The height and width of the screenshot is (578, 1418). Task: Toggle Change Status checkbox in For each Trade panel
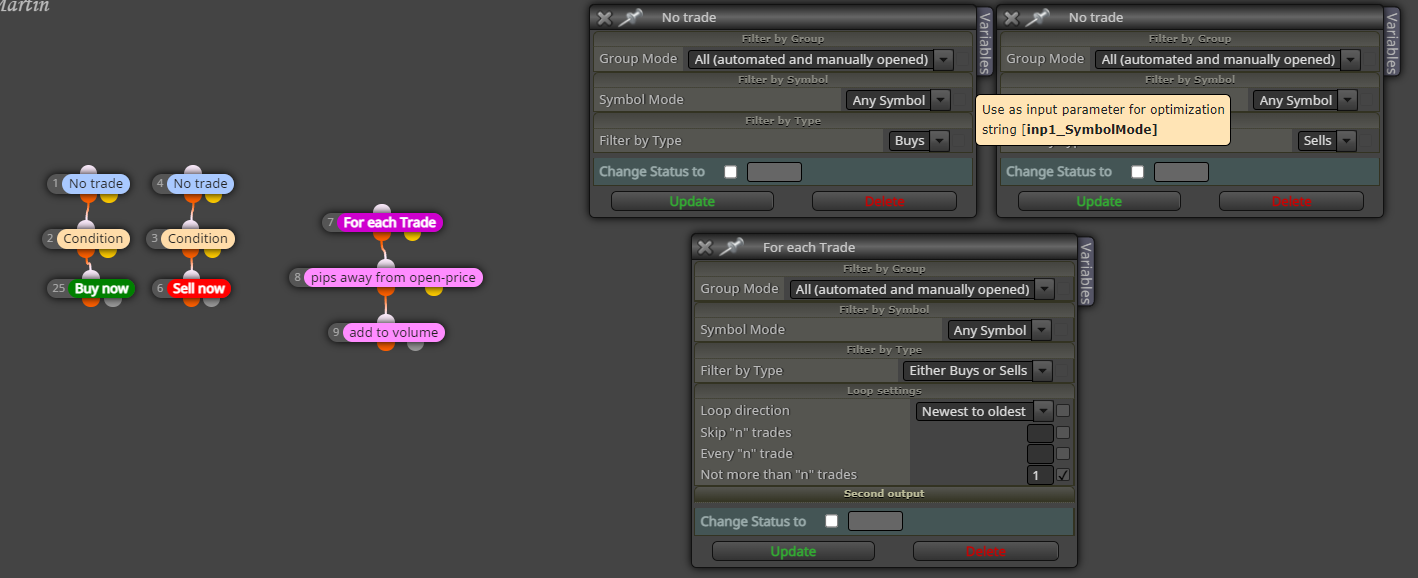831,521
